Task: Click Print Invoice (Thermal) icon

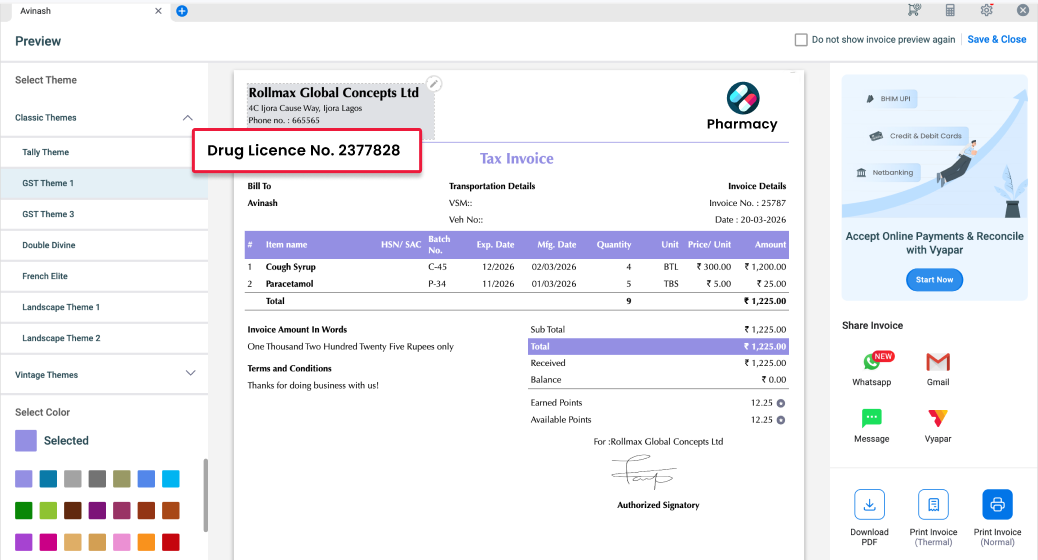Action: [933, 505]
